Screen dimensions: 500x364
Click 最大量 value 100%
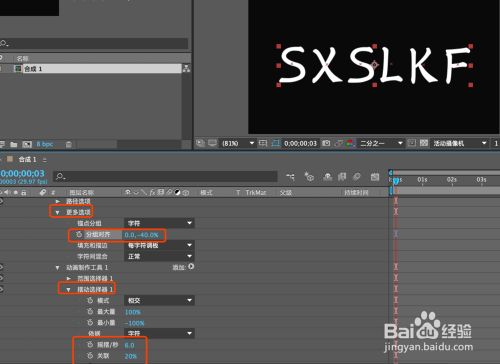[x=133, y=312]
